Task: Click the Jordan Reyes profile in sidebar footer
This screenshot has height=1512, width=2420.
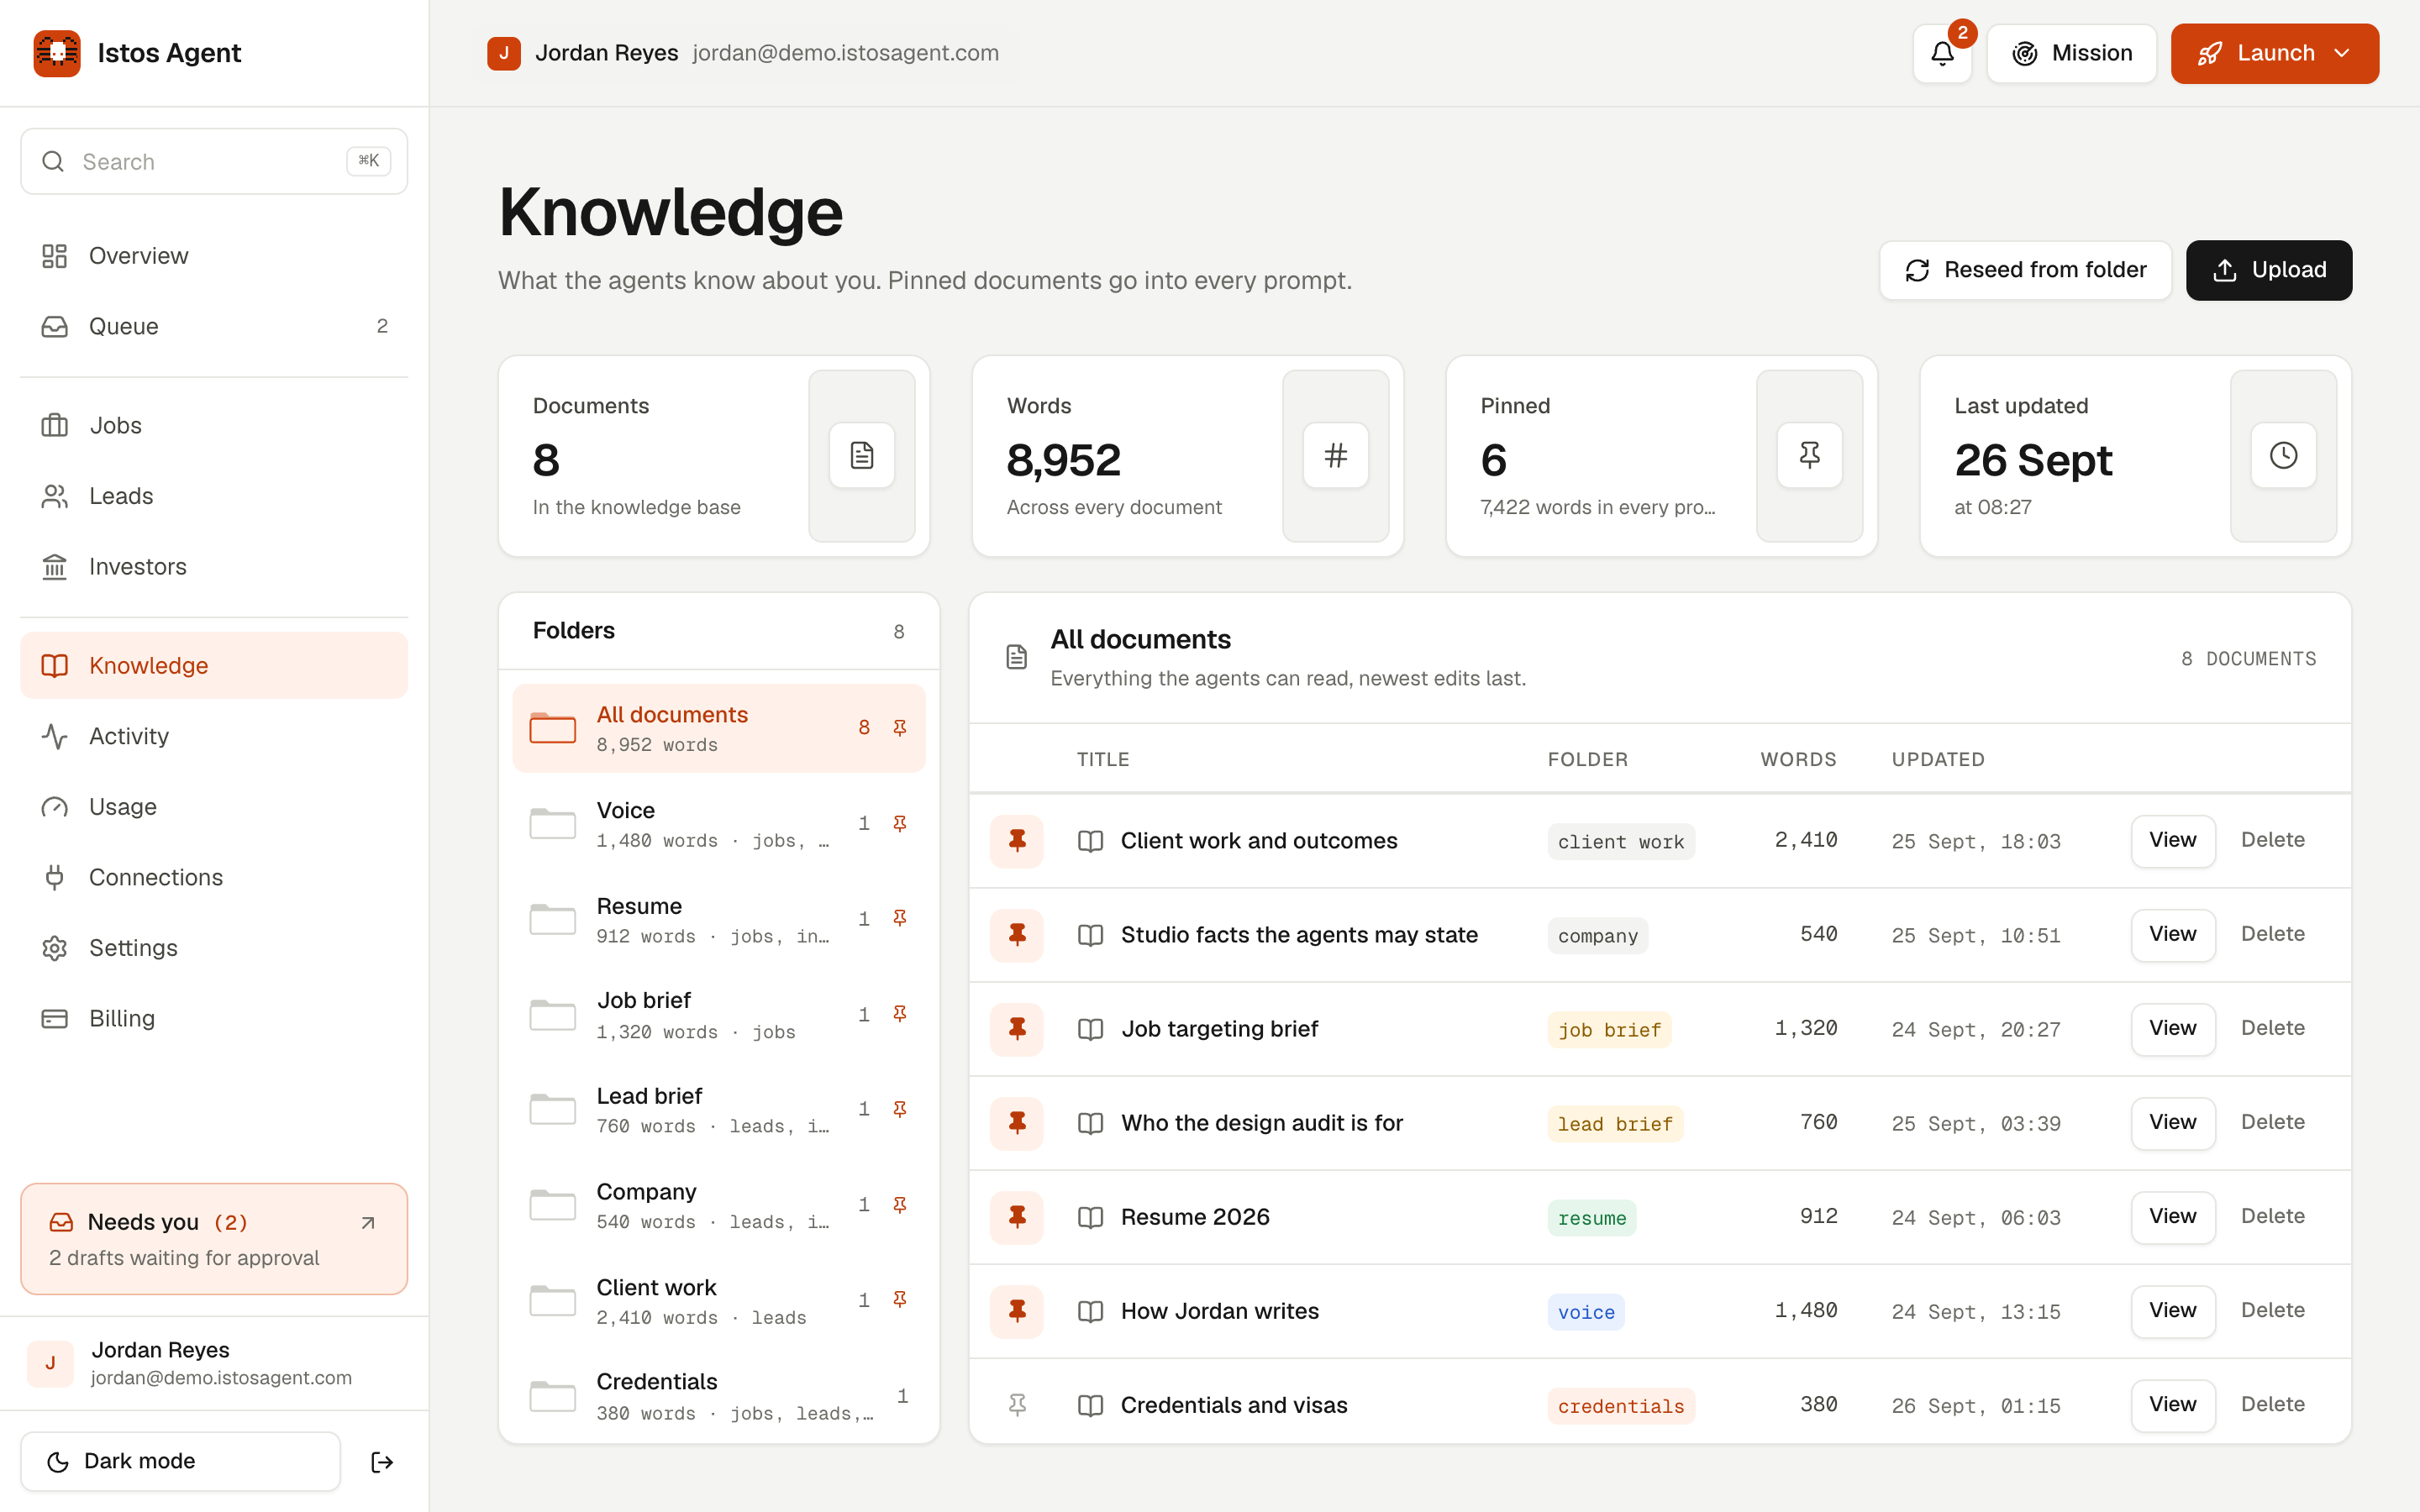Action: click(214, 1364)
